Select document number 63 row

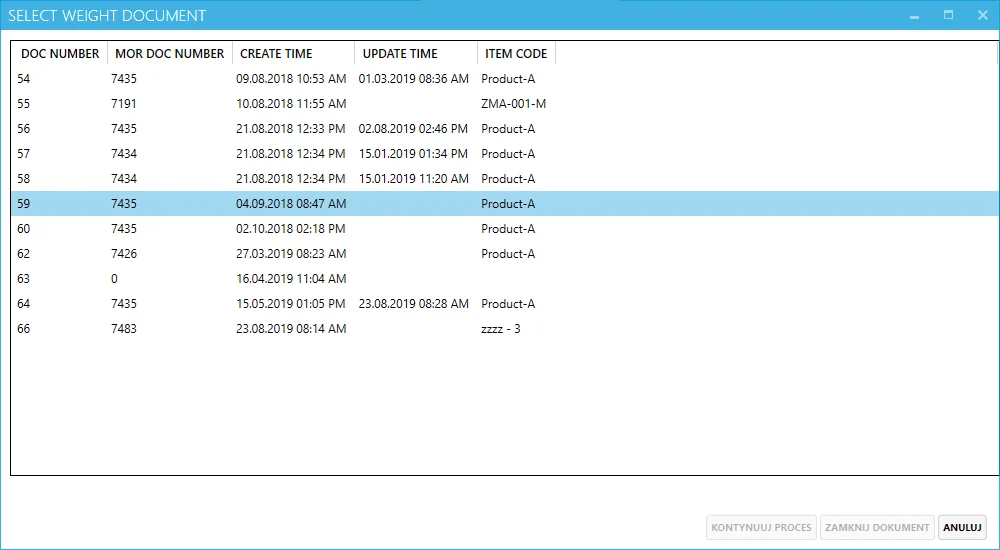pos(505,278)
